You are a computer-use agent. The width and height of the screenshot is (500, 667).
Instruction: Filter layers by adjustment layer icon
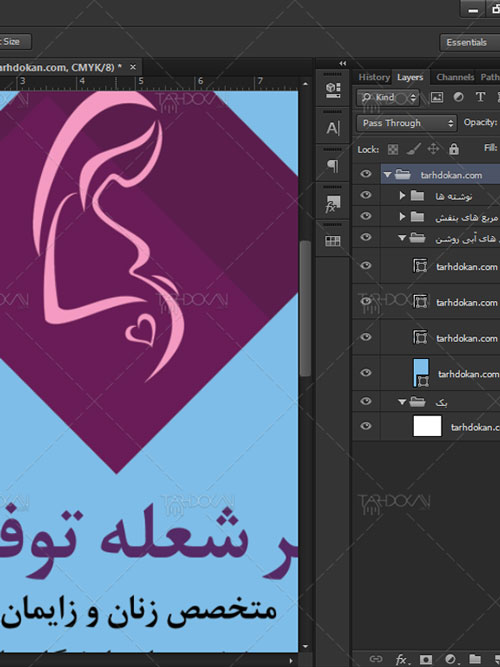click(x=458, y=97)
